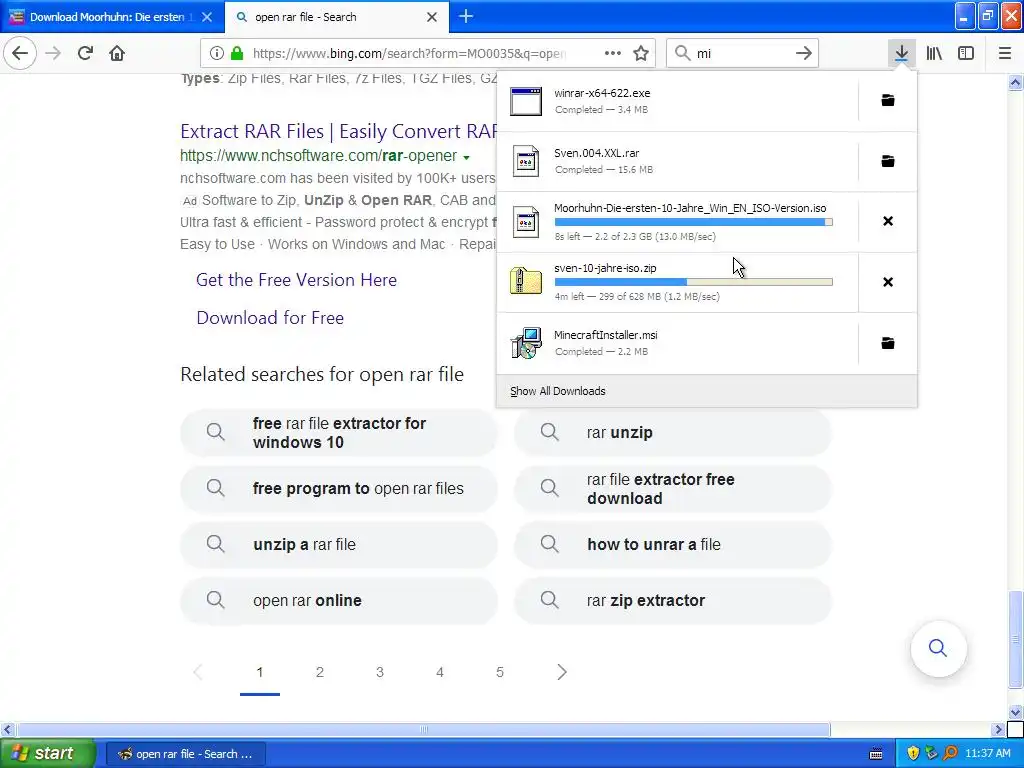Search rar zip extractor
1024x768 pixels.
[673, 600]
